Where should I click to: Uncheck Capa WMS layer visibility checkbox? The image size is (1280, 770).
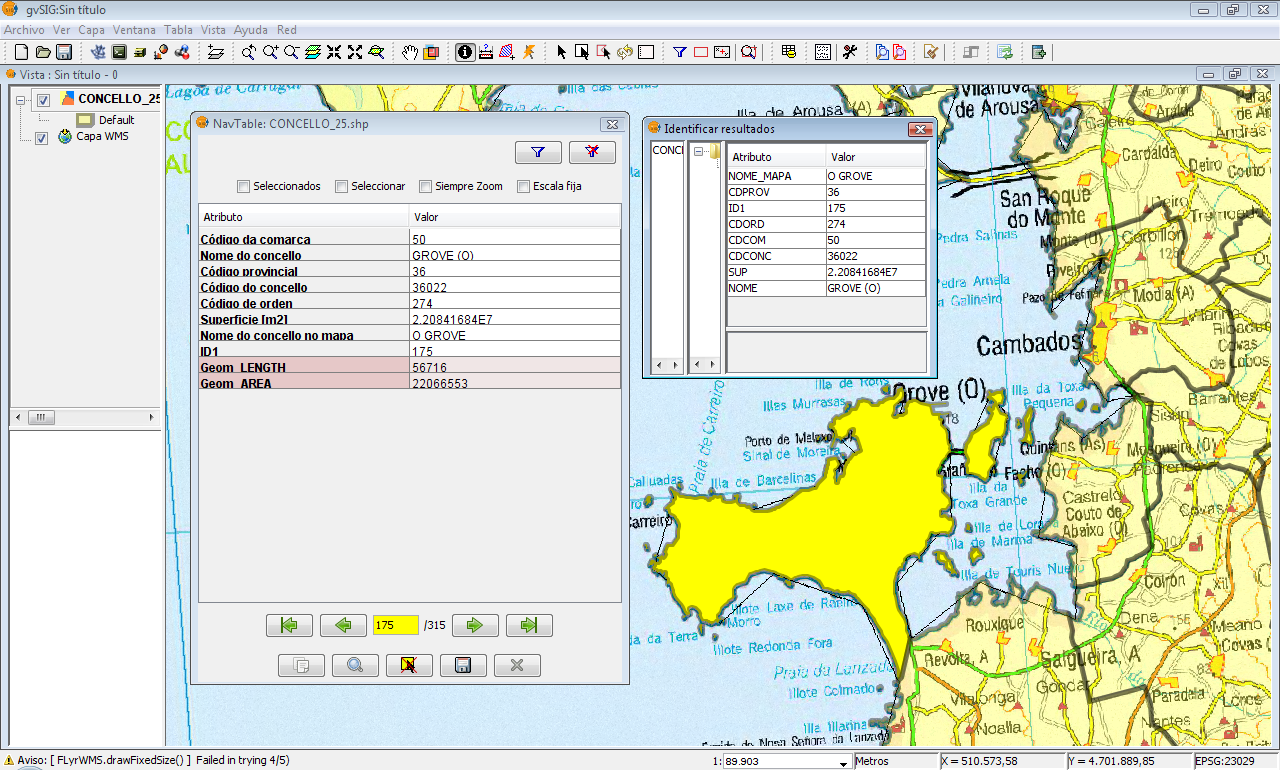(x=41, y=138)
